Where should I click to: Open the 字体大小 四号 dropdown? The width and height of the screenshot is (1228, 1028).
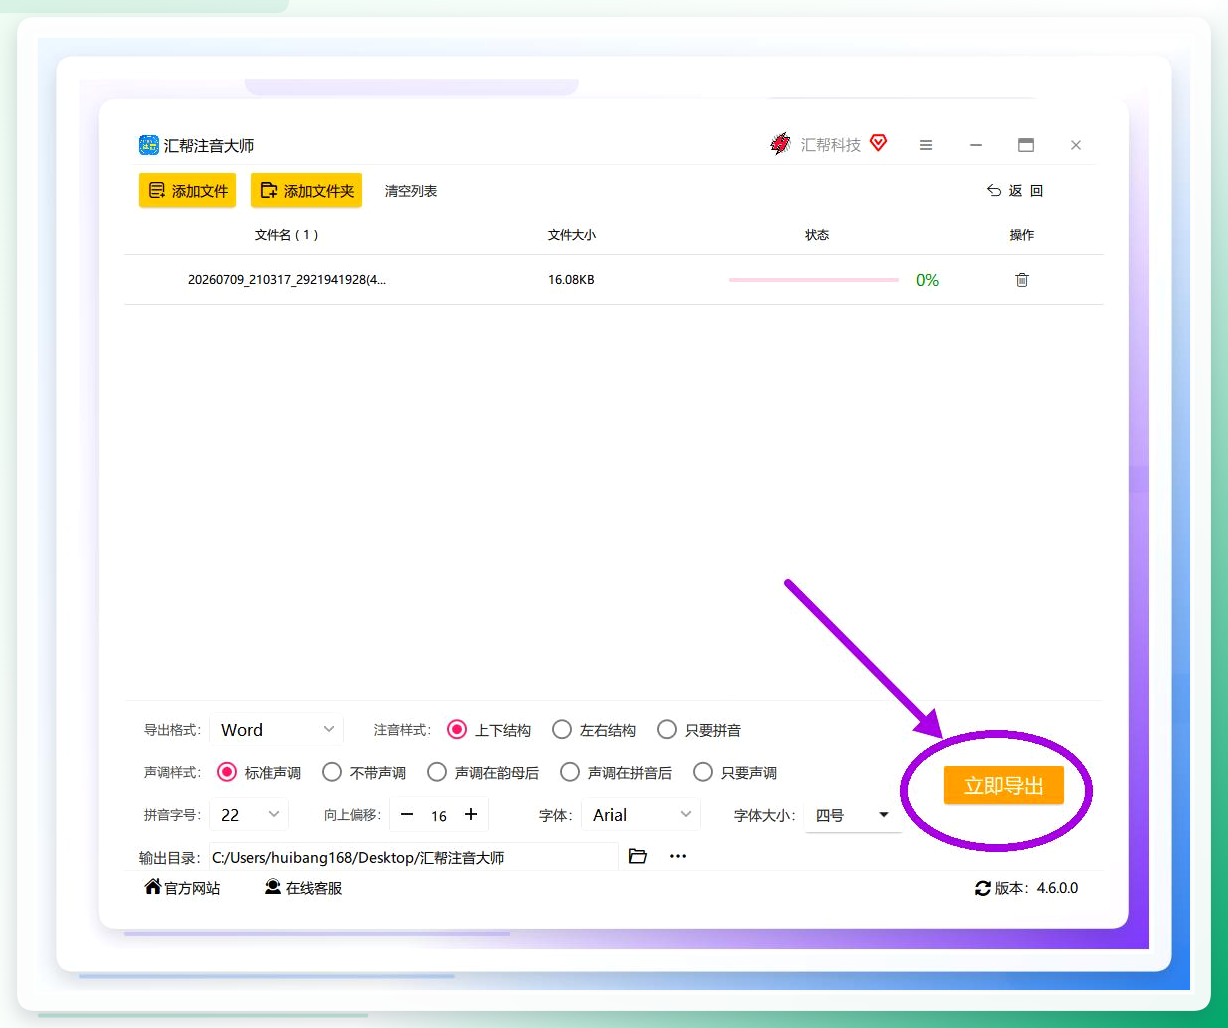click(x=853, y=815)
